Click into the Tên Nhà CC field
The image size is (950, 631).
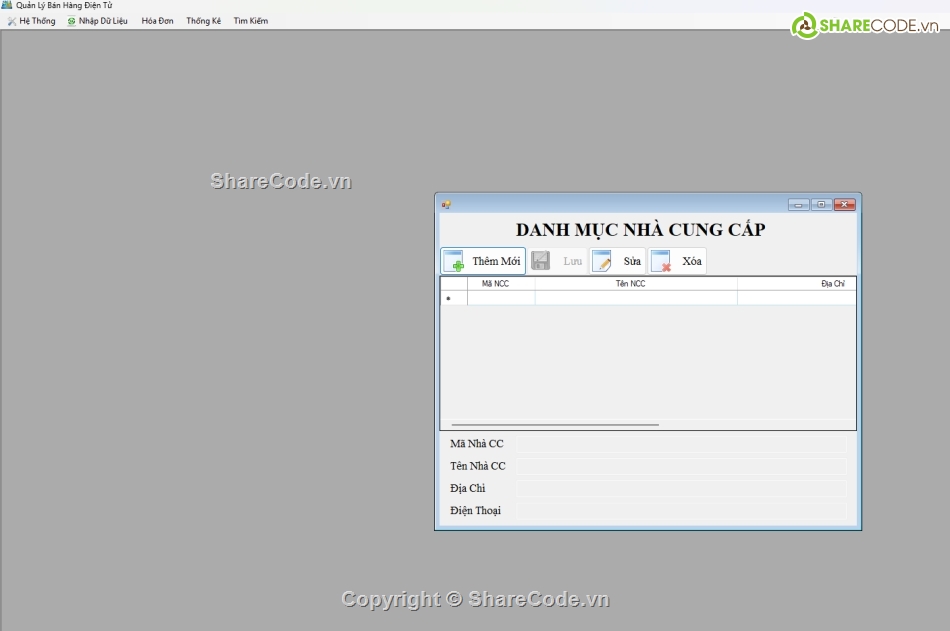(x=681, y=466)
